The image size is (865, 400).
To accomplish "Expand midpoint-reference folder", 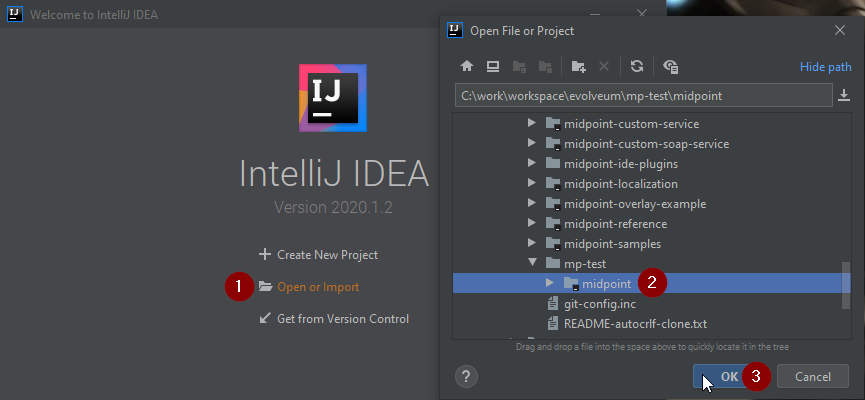I will pos(532,223).
